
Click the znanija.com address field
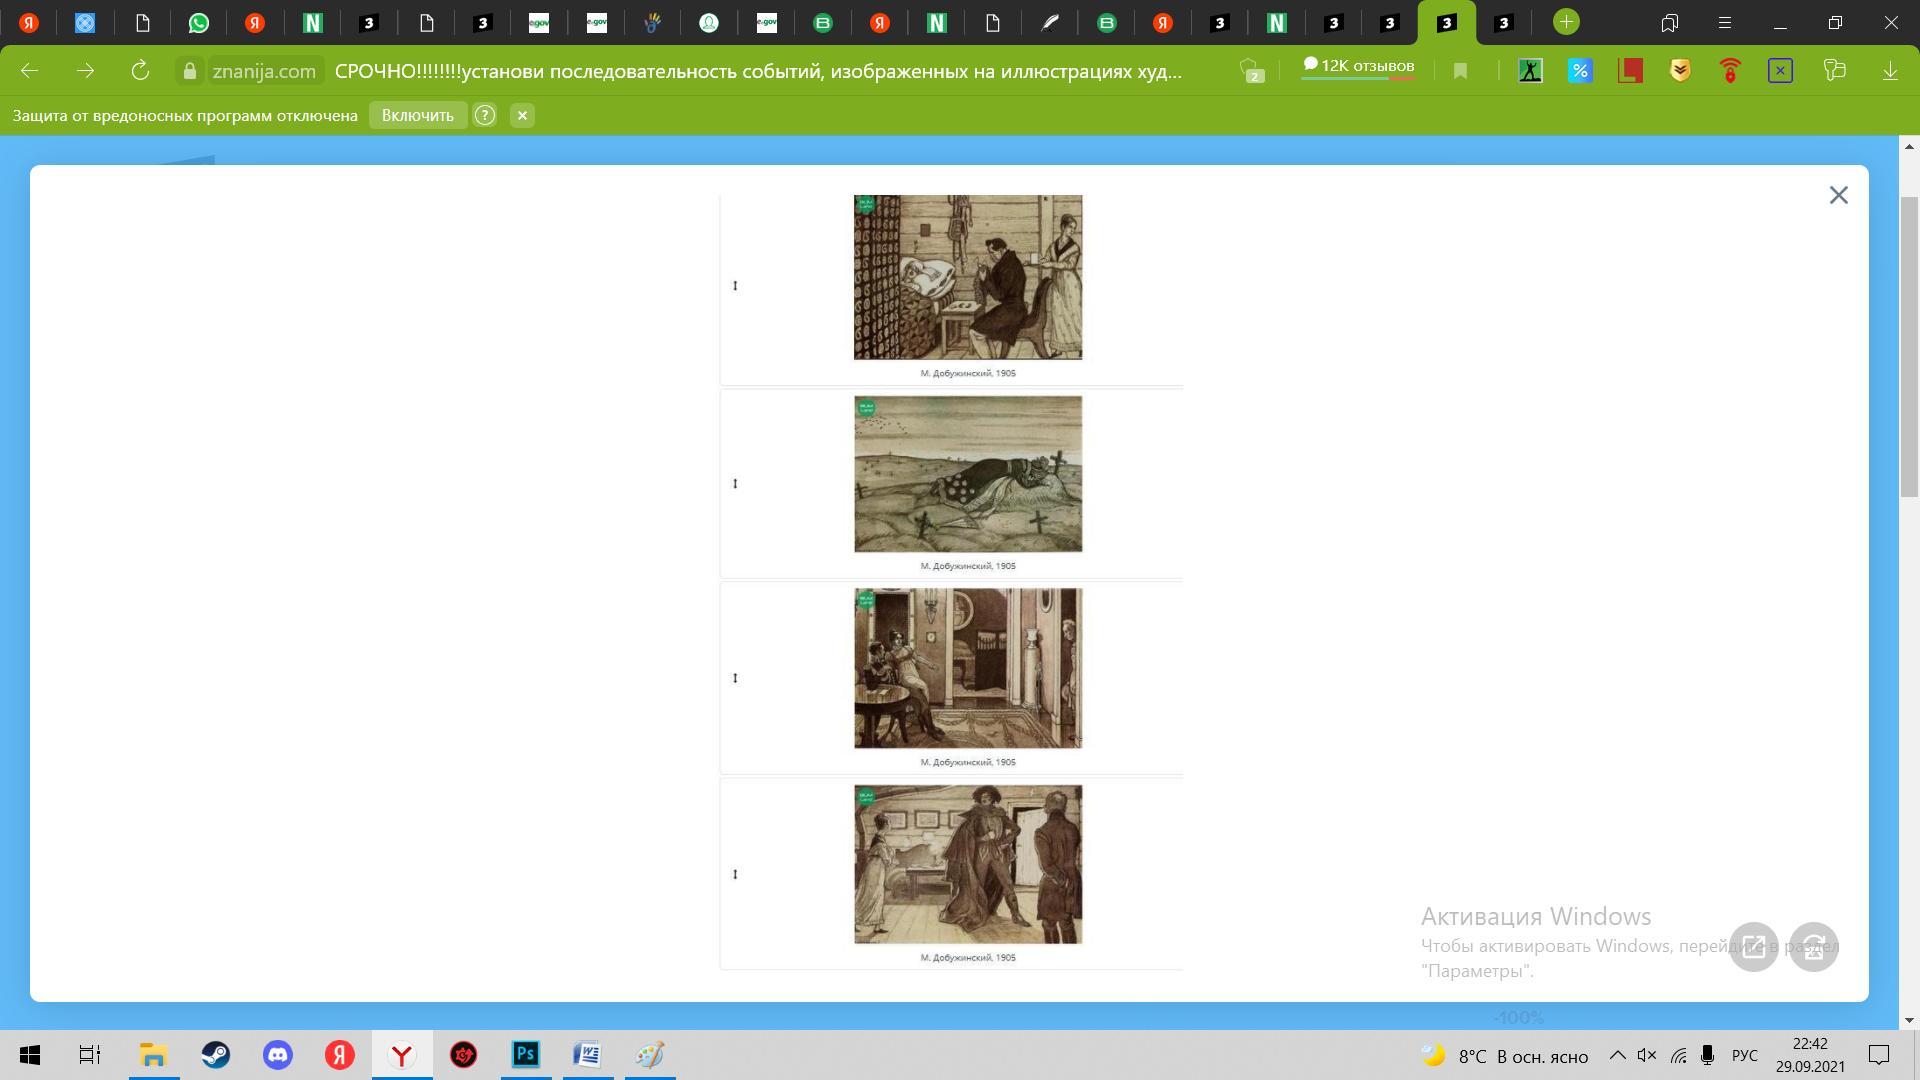[x=264, y=71]
